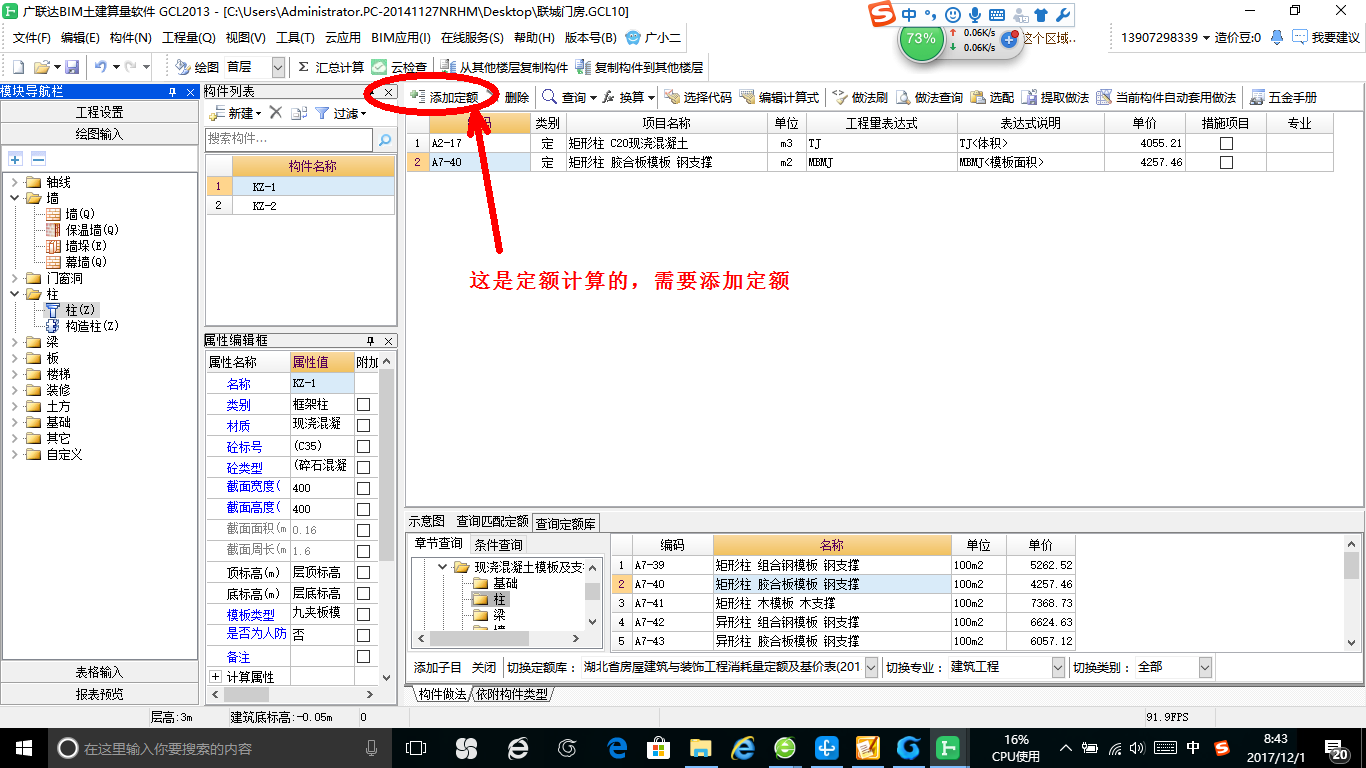Open the 切换定额库 dropdown
The image size is (1366, 768).
tap(870, 666)
